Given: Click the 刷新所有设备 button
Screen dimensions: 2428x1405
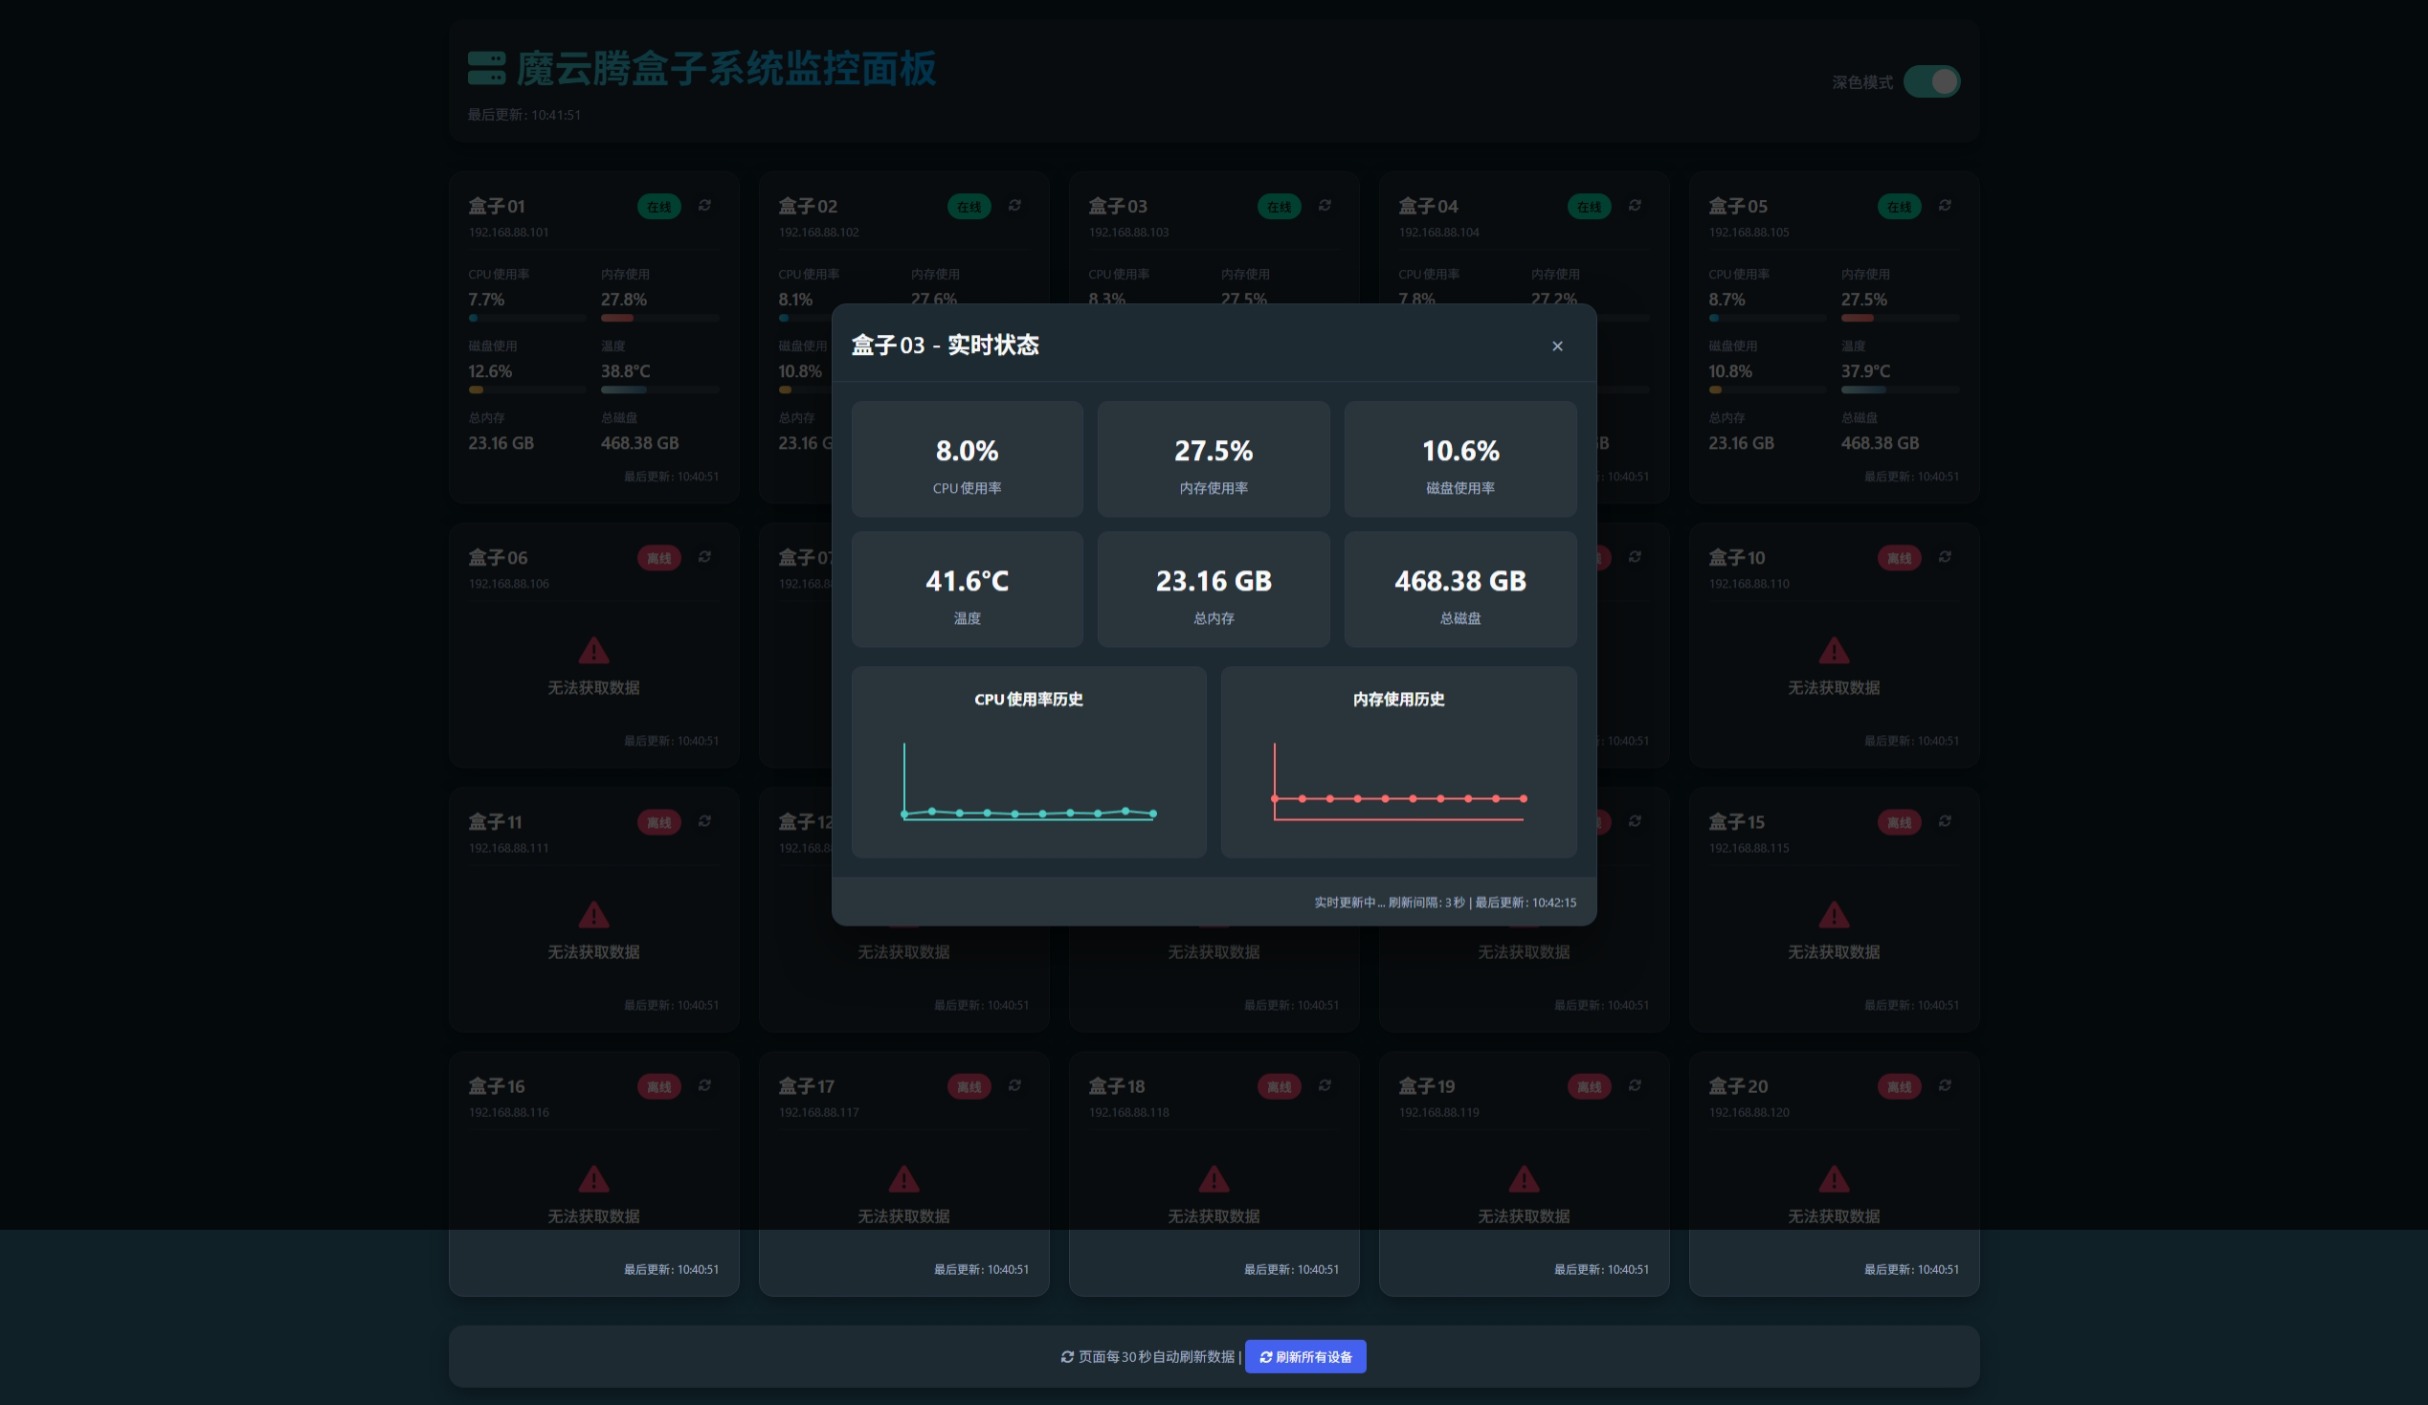Looking at the screenshot, I should [1305, 1356].
